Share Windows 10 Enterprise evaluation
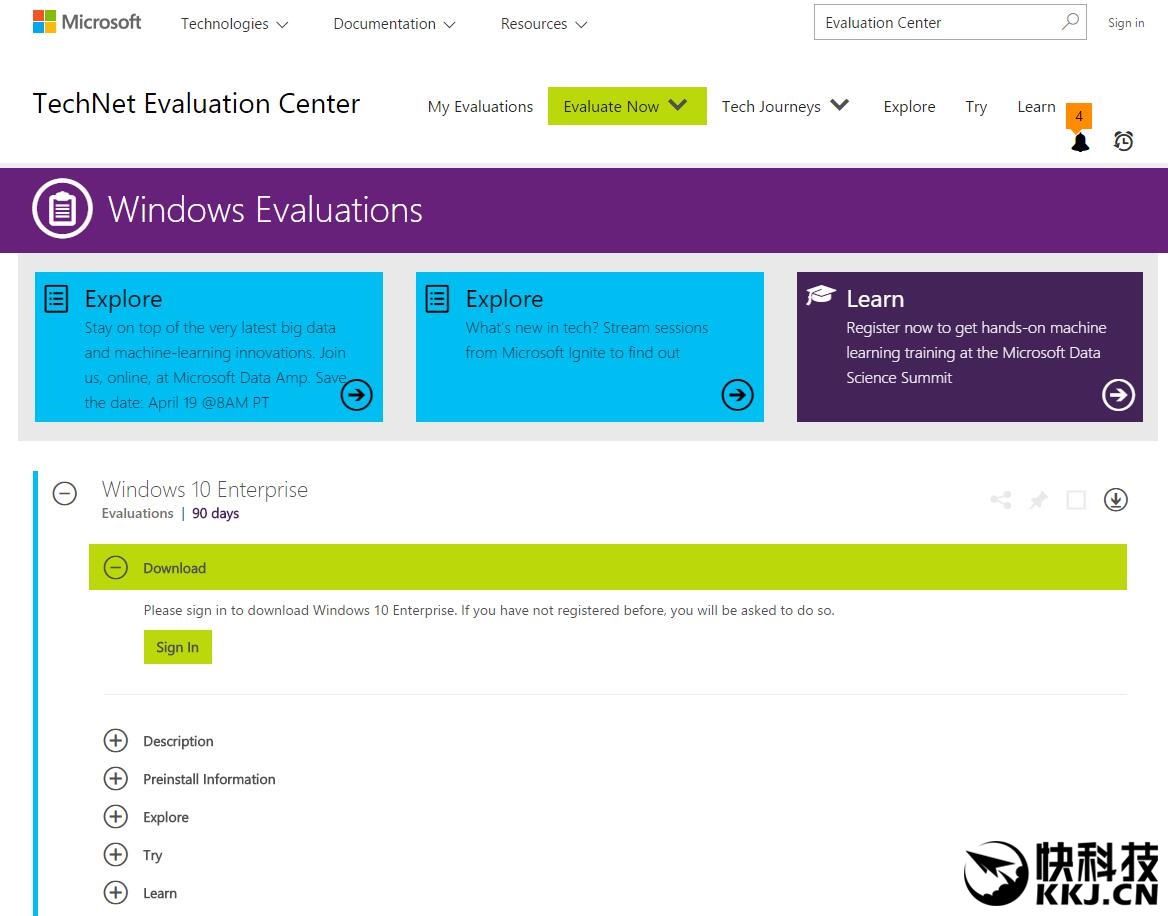Screen dimensions: 1168x916 (x=1000, y=500)
